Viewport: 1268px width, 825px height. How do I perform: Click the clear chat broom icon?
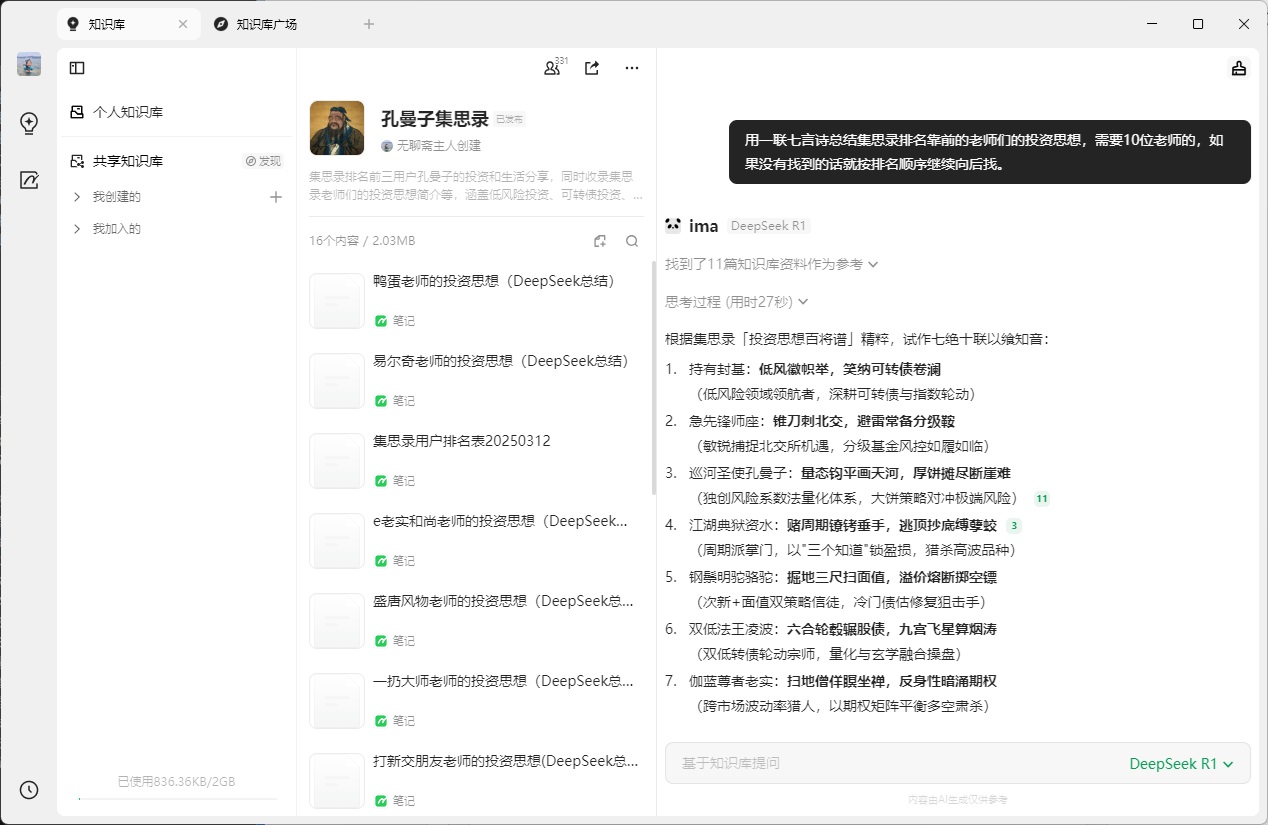pos(1239,68)
